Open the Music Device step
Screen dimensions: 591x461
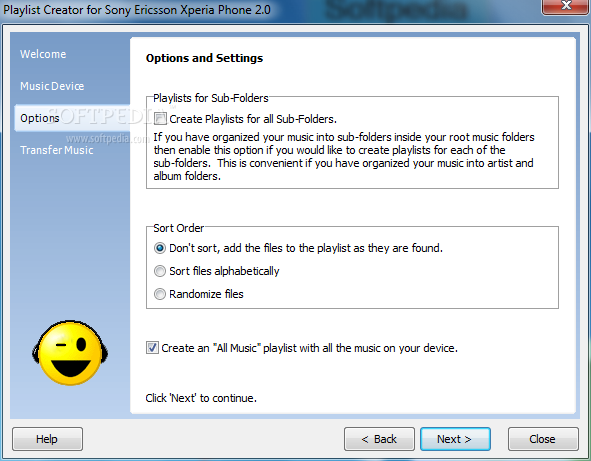coord(52,86)
